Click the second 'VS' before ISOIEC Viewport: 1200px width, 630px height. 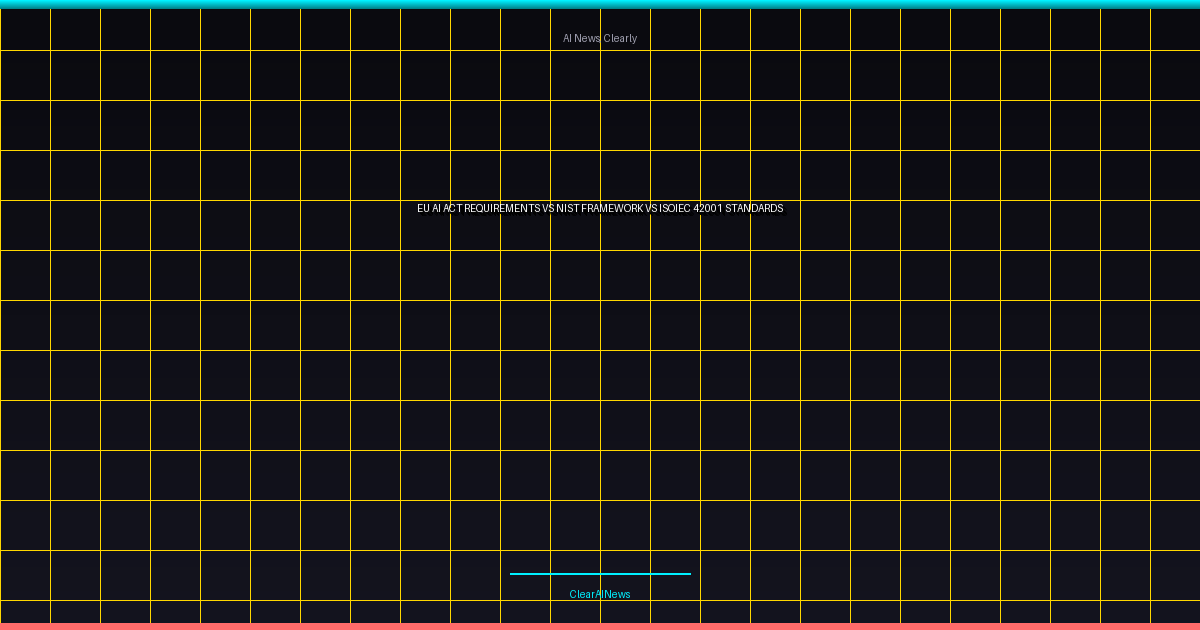pyautogui.click(x=651, y=208)
